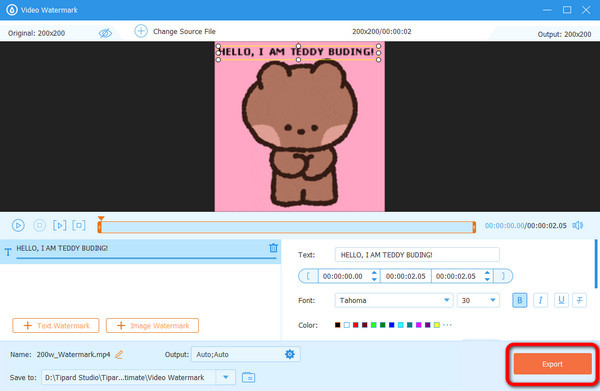Pick the bright green color swatch
Screen dimensions: 600x391
[373, 325]
